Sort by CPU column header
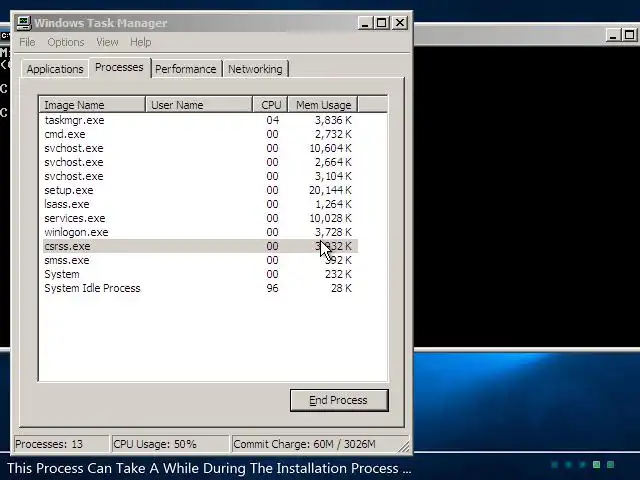 pos(271,105)
